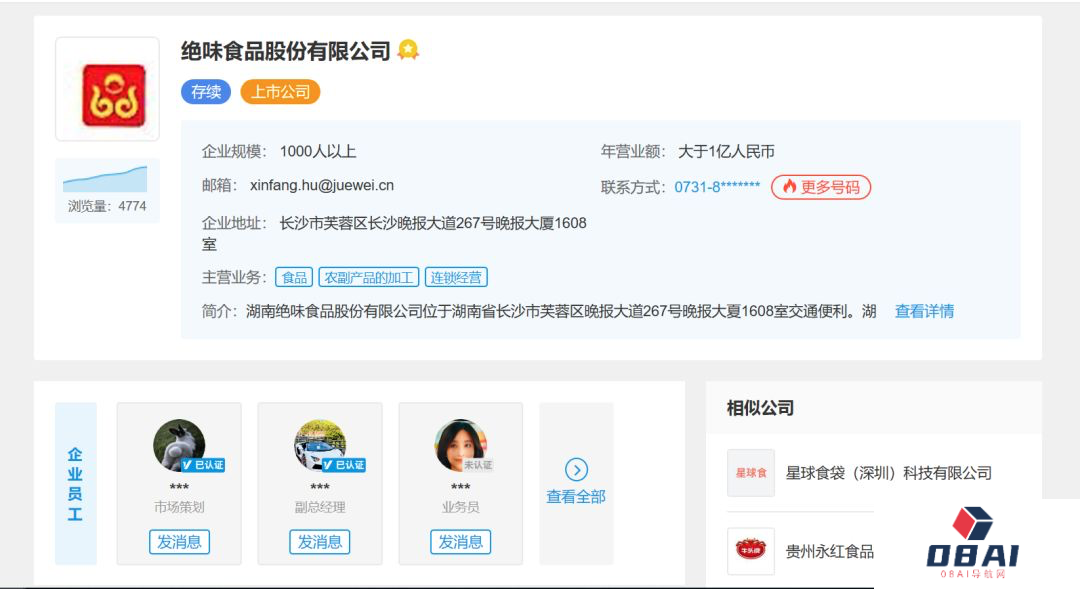Click 大于1亿人民币 revenue value

pos(726,152)
